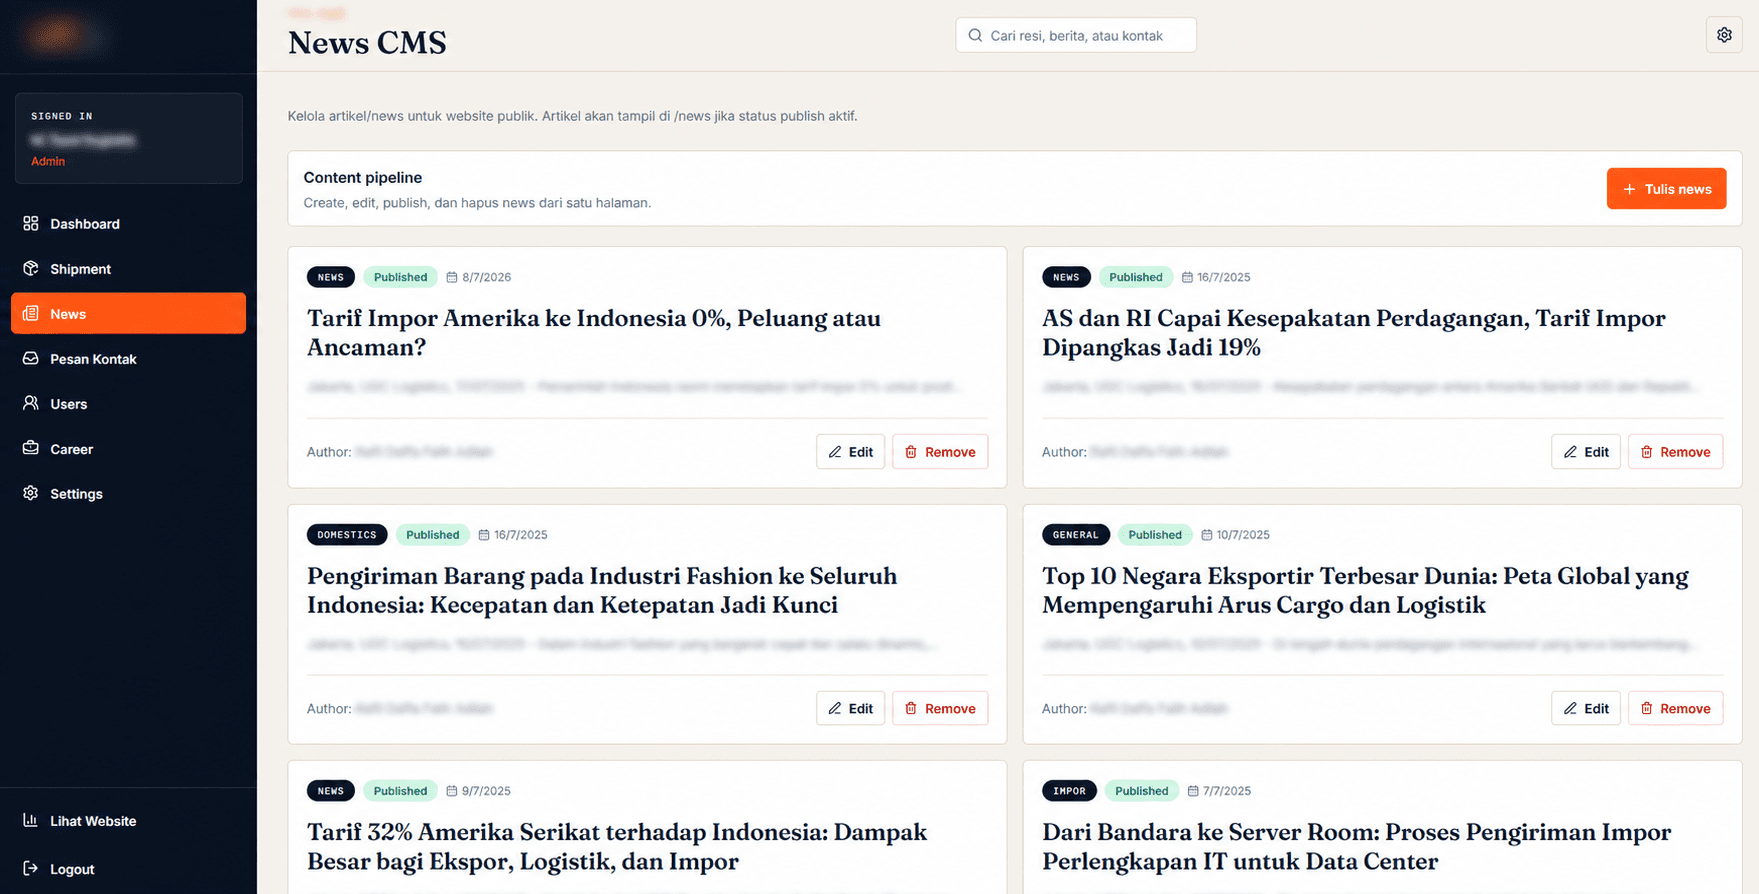This screenshot has height=894, width=1759.
Task: Click the Admin role label
Action: click(x=48, y=161)
